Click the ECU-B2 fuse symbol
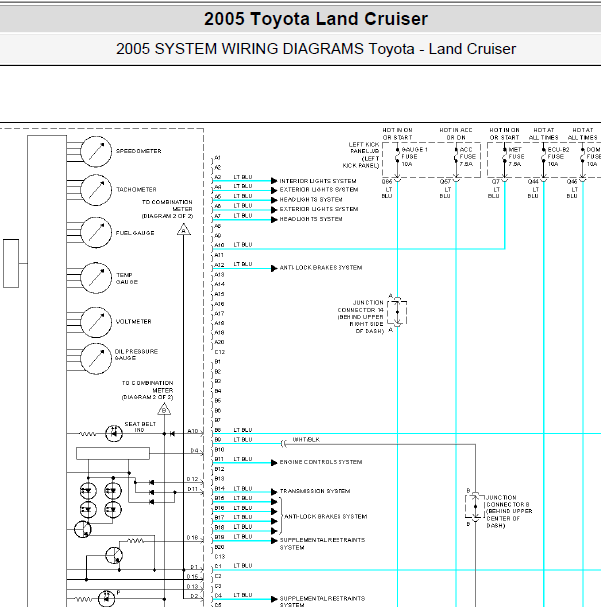This screenshot has height=607, width=601. tap(543, 157)
